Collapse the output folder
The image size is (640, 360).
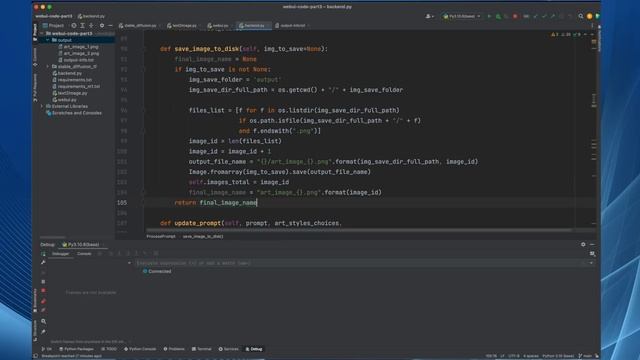coord(48,40)
